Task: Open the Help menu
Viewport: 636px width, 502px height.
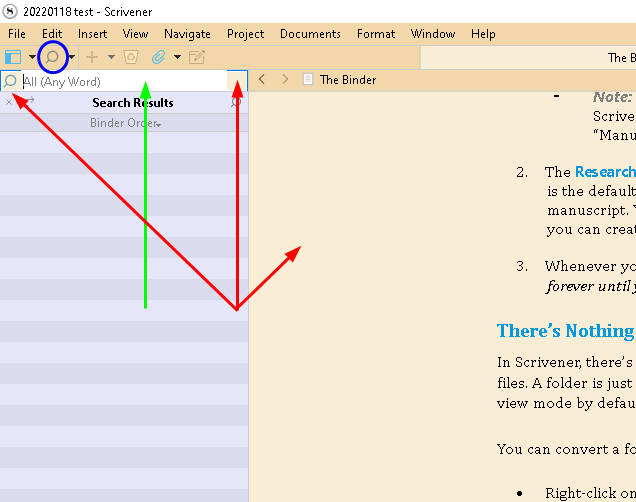Action: click(483, 34)
